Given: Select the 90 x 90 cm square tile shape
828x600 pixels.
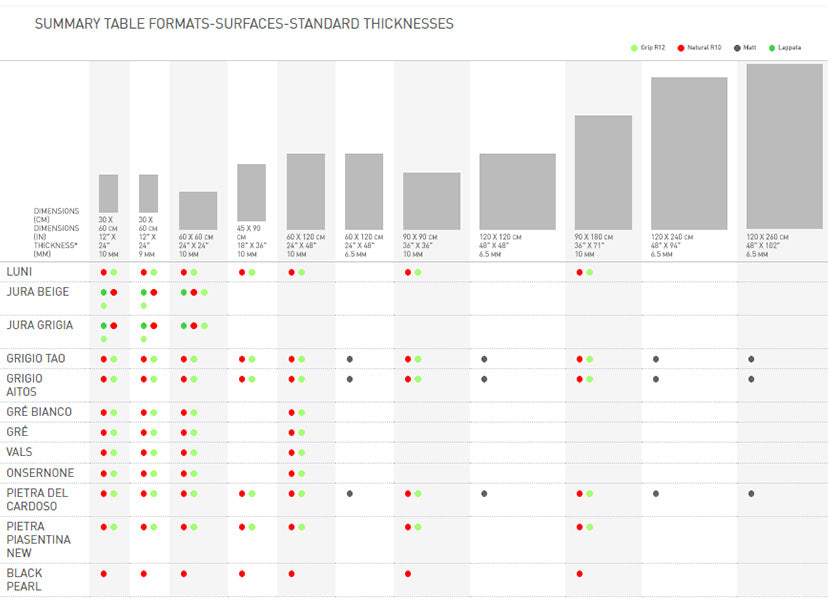Looking at the screenshot, I should pyautogui.click(x=431, y=201).
